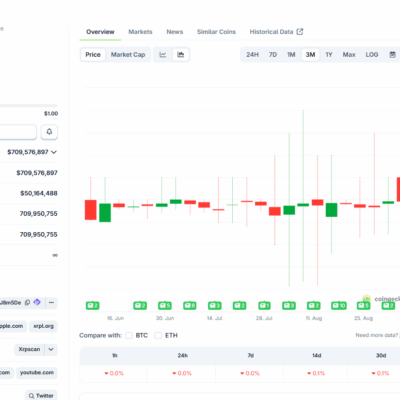Screen dimensions: 400x400
Task: Click the 14d column header
Action: pos(316,356)
